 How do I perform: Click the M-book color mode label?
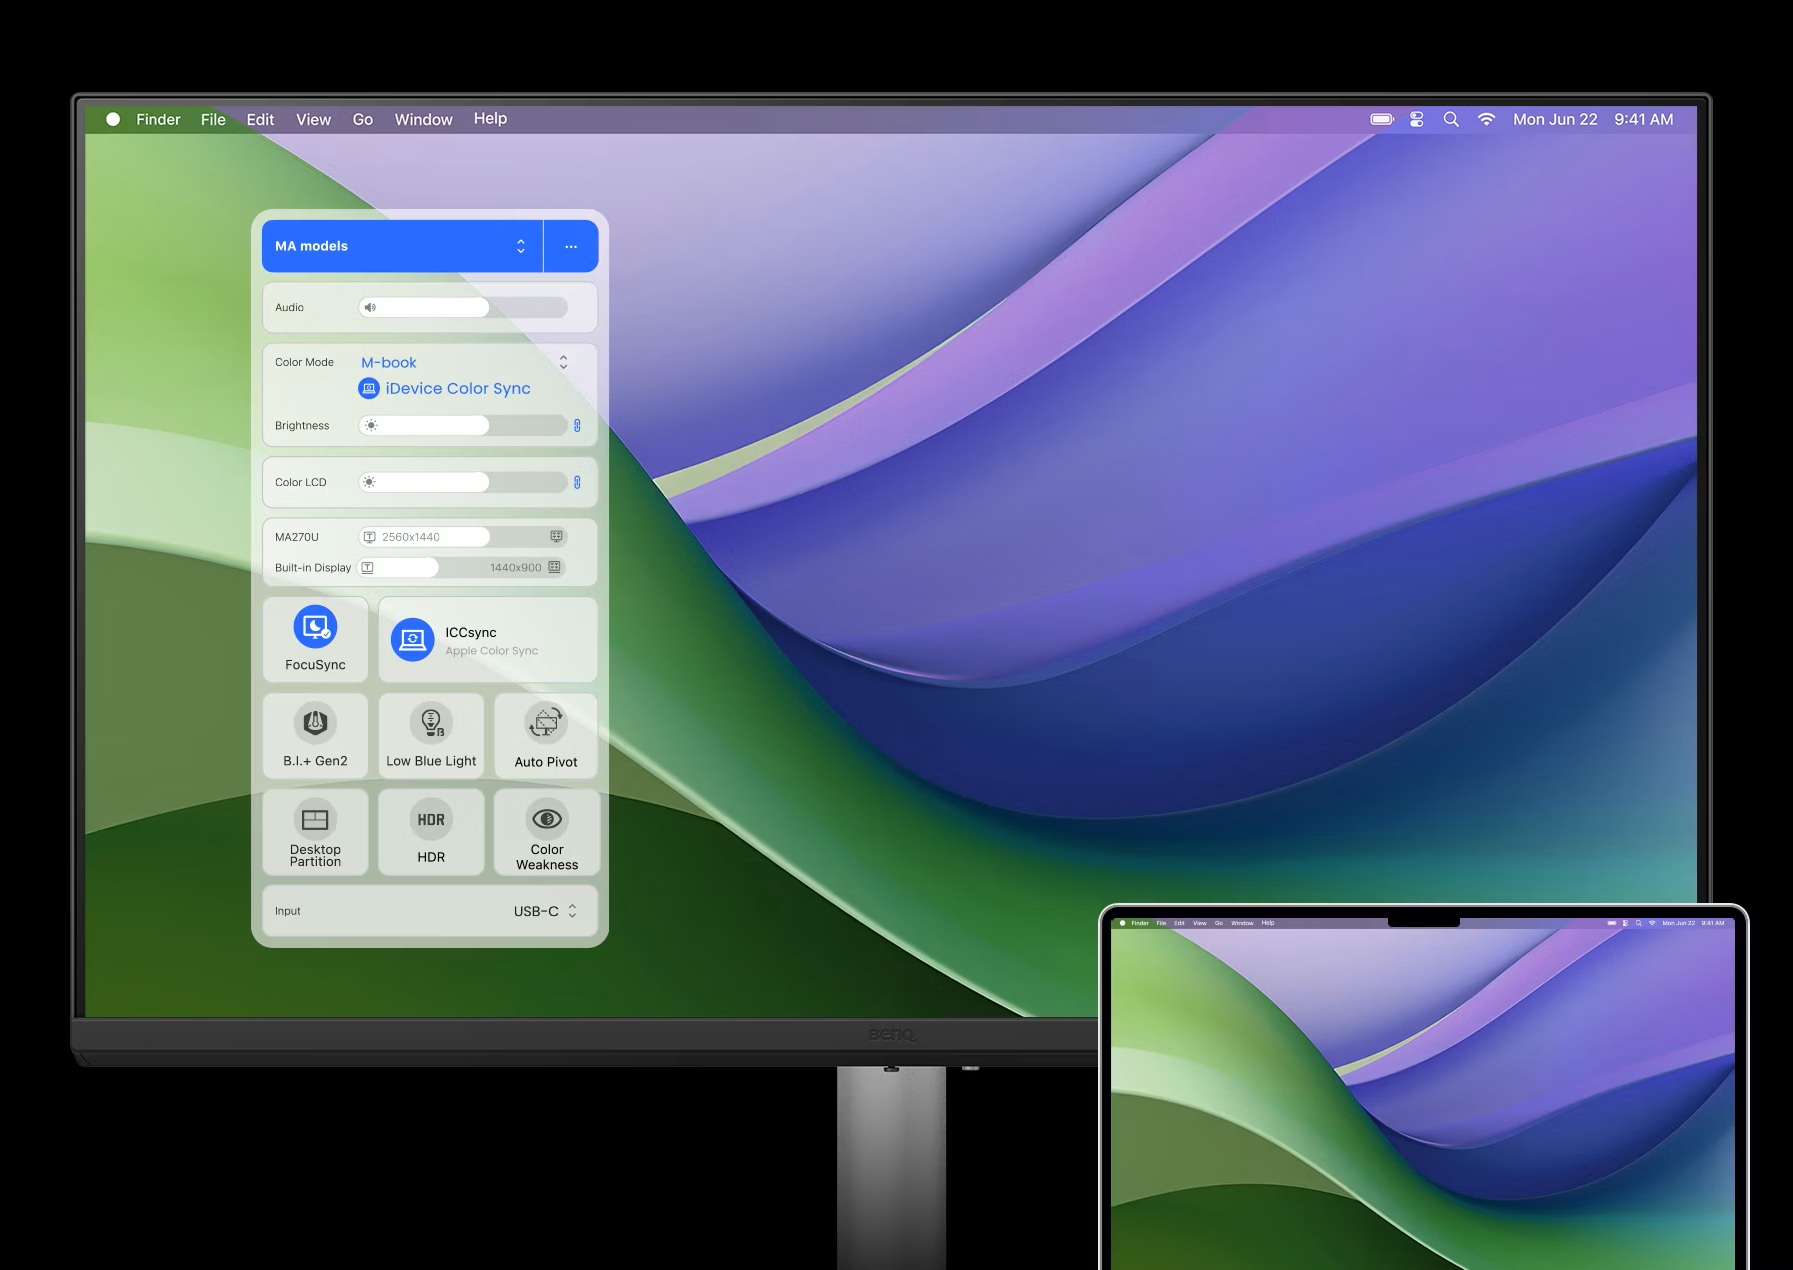(x=389, y=362)
